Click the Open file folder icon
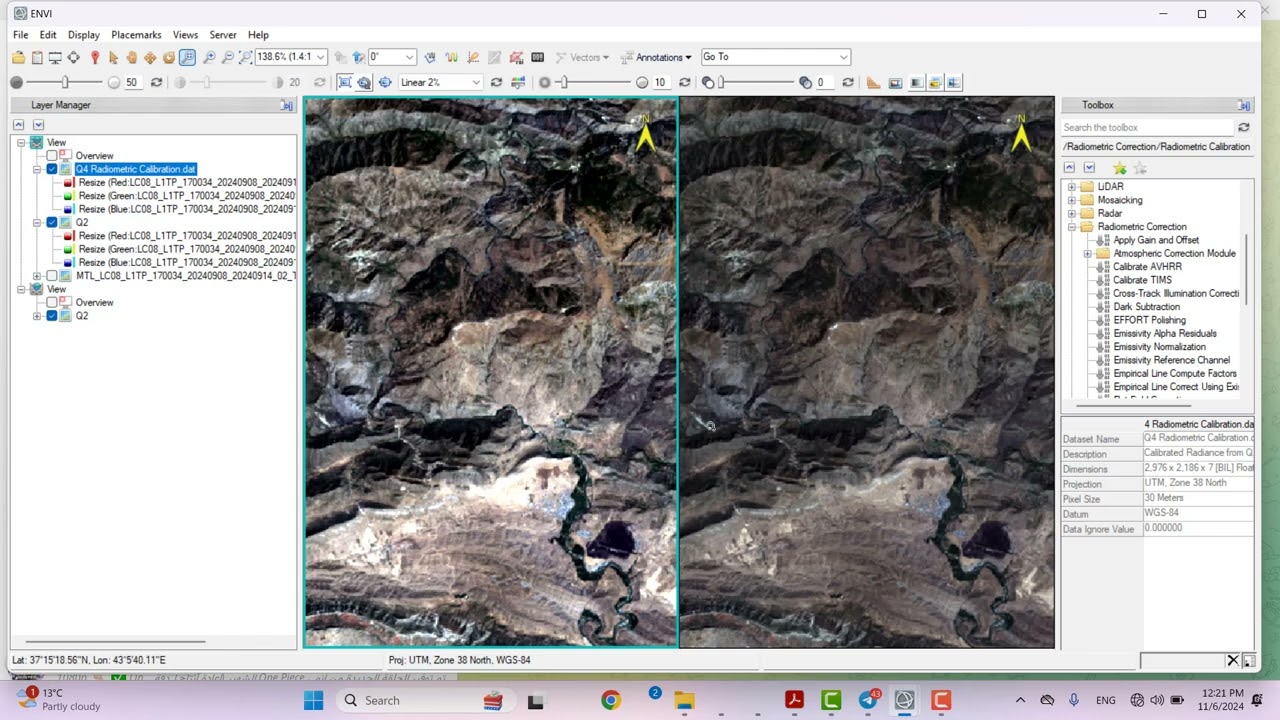 [x=19, y=58]
